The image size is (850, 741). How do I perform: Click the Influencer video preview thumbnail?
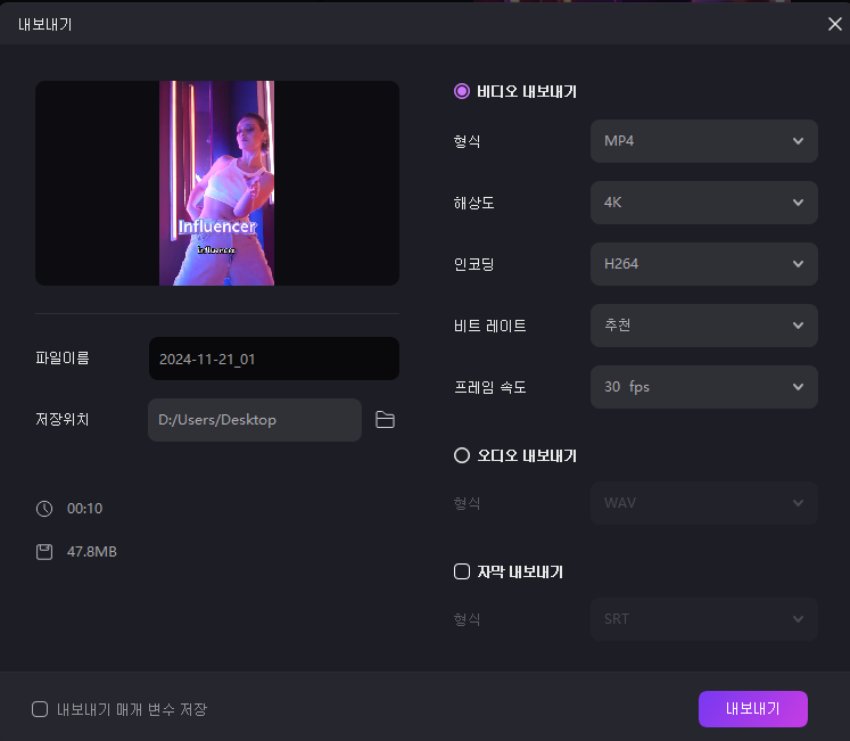[x=217, y=183]
